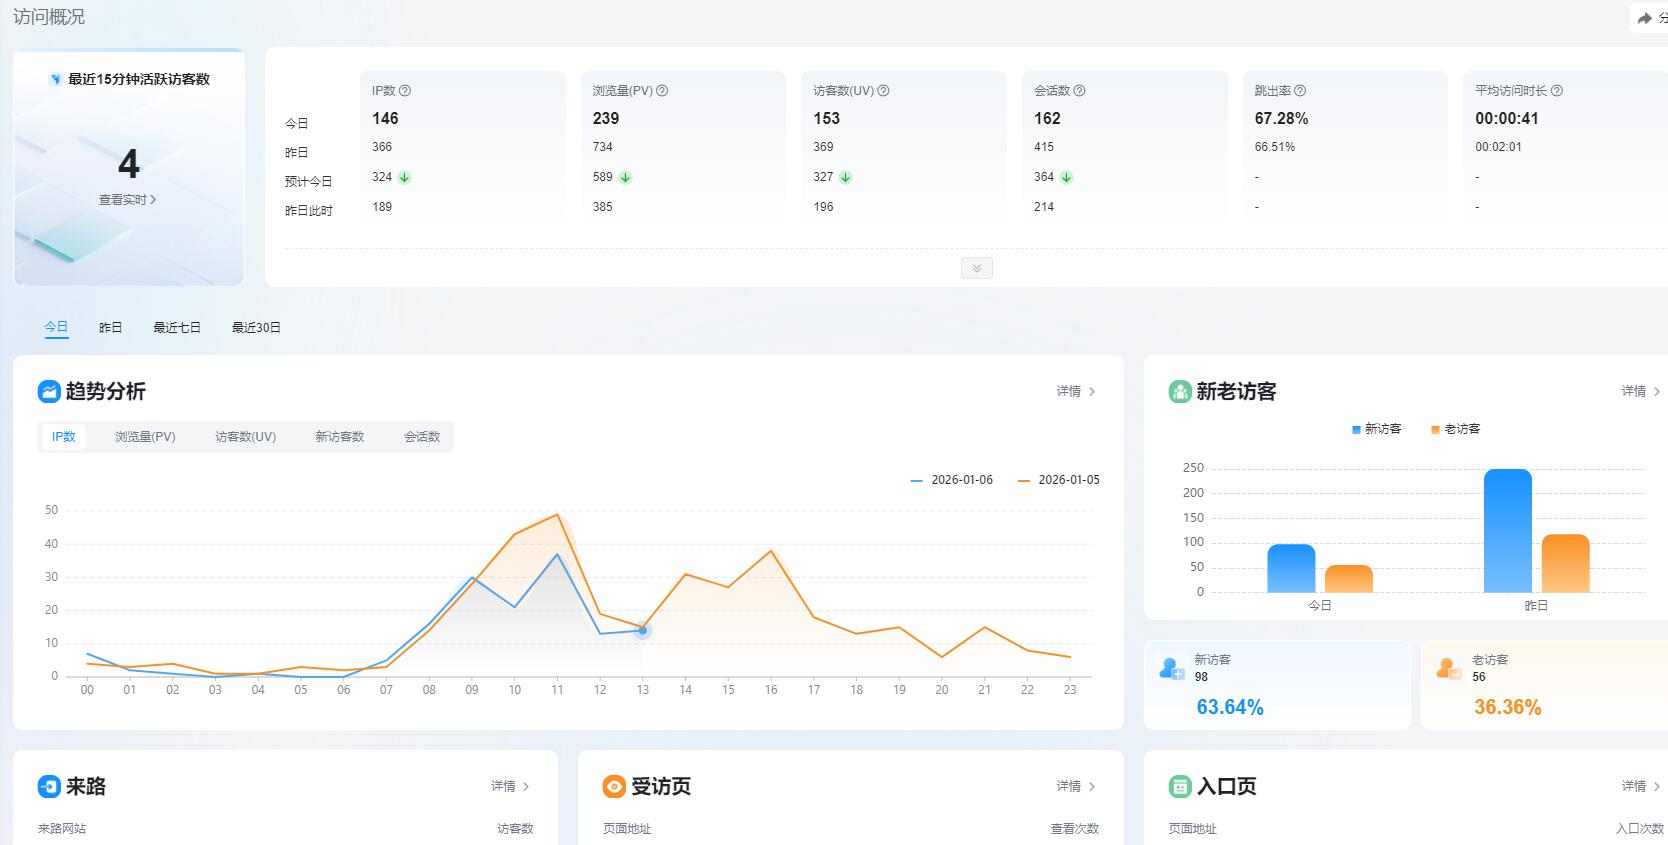Click the 老访客 orange legend swatch

[1435, 430]
